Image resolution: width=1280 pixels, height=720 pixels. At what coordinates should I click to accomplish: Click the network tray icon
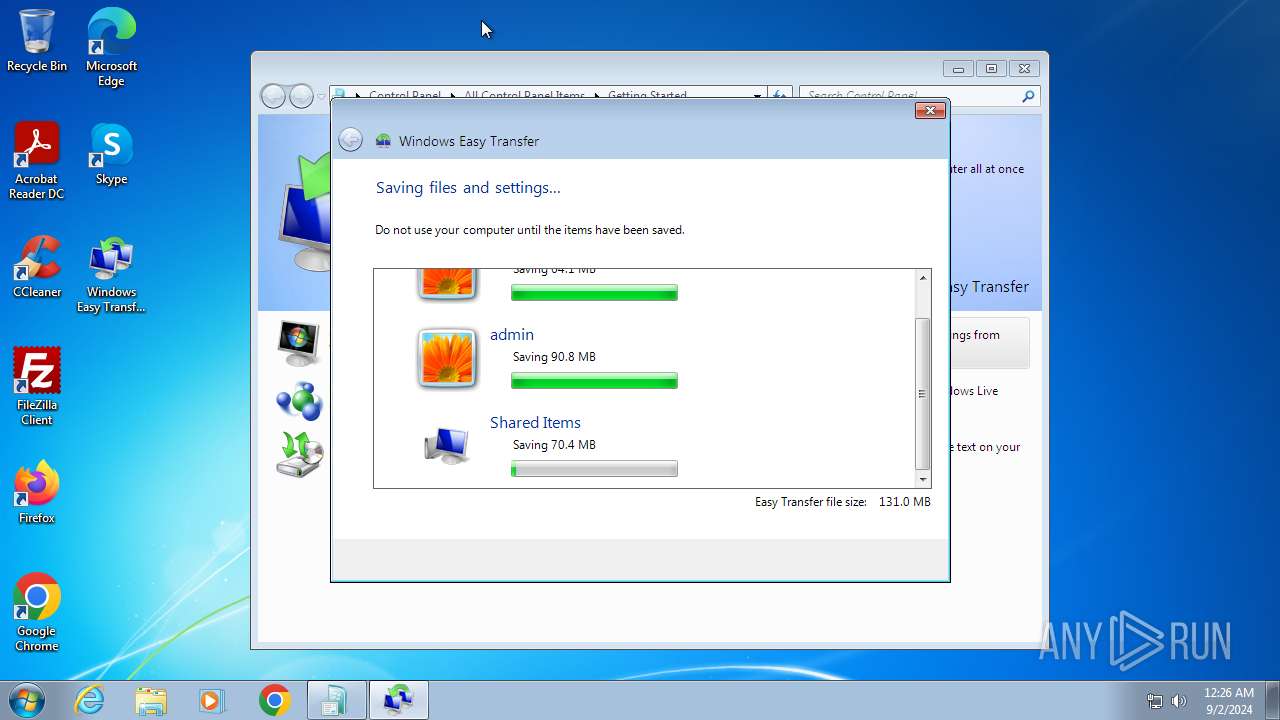1155,701
